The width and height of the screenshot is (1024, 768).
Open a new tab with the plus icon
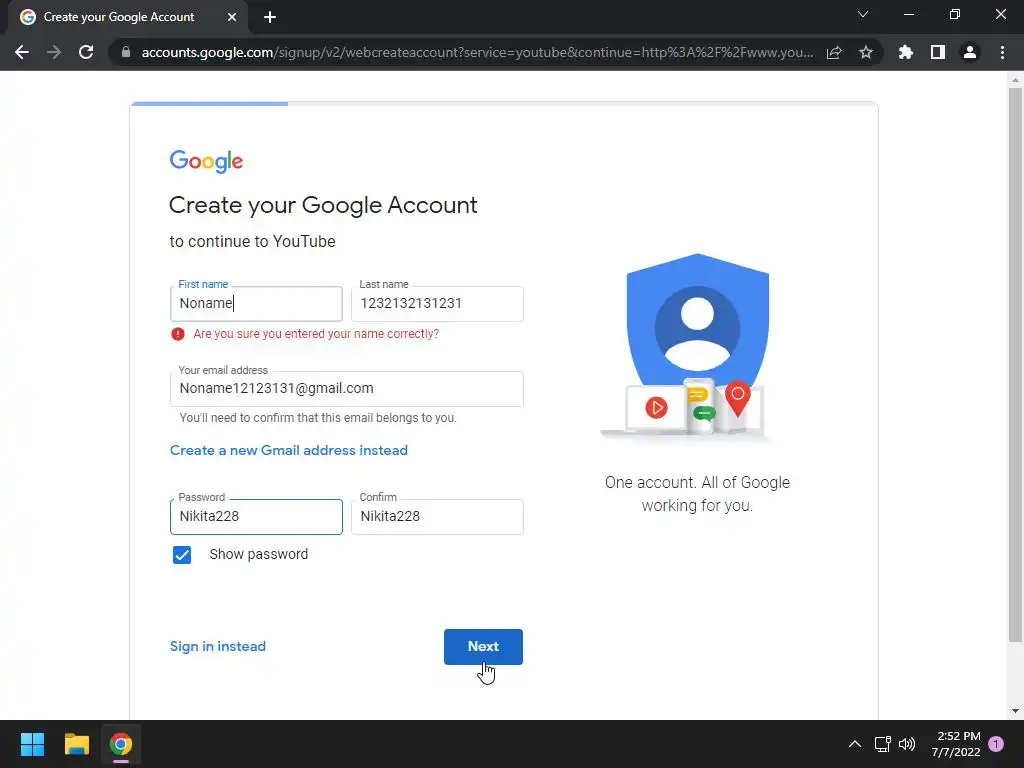(270, 17)
